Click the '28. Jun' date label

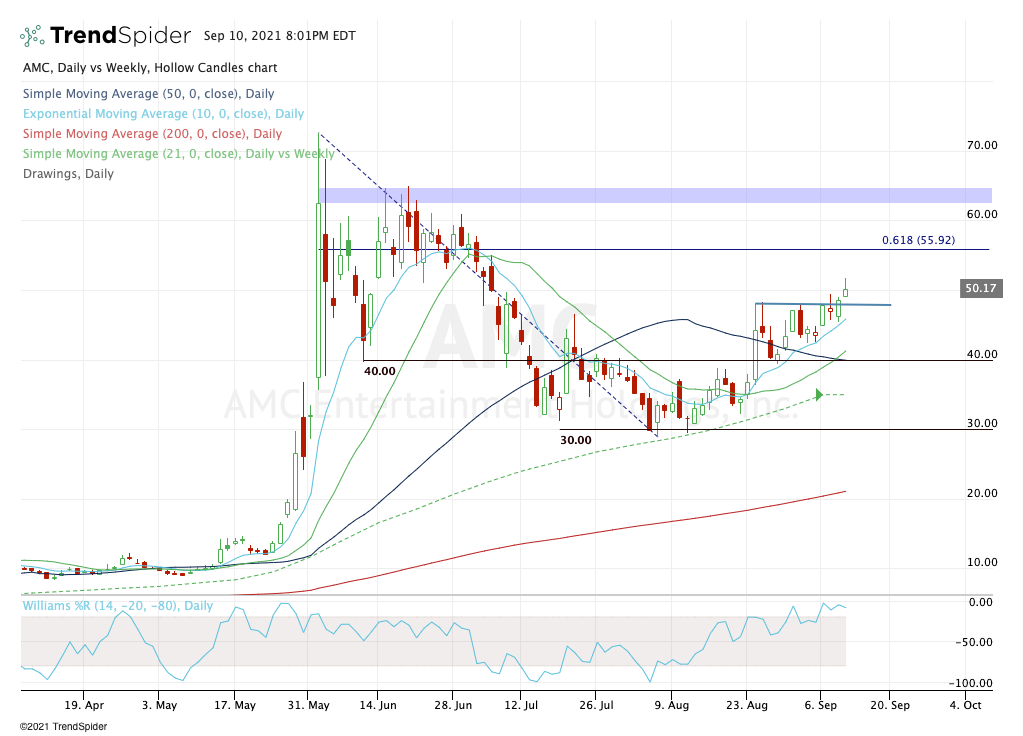pos(453,705)
